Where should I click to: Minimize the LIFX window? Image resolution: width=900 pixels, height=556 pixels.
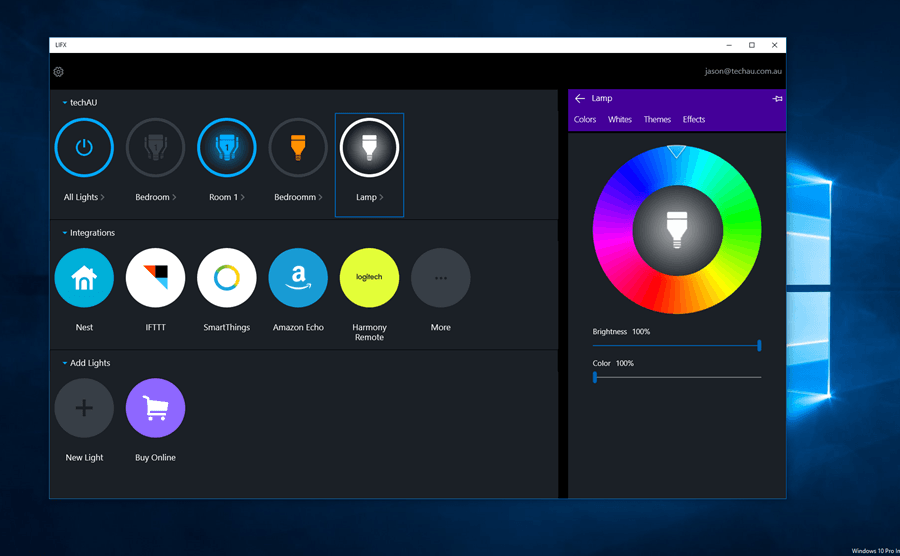729,45
